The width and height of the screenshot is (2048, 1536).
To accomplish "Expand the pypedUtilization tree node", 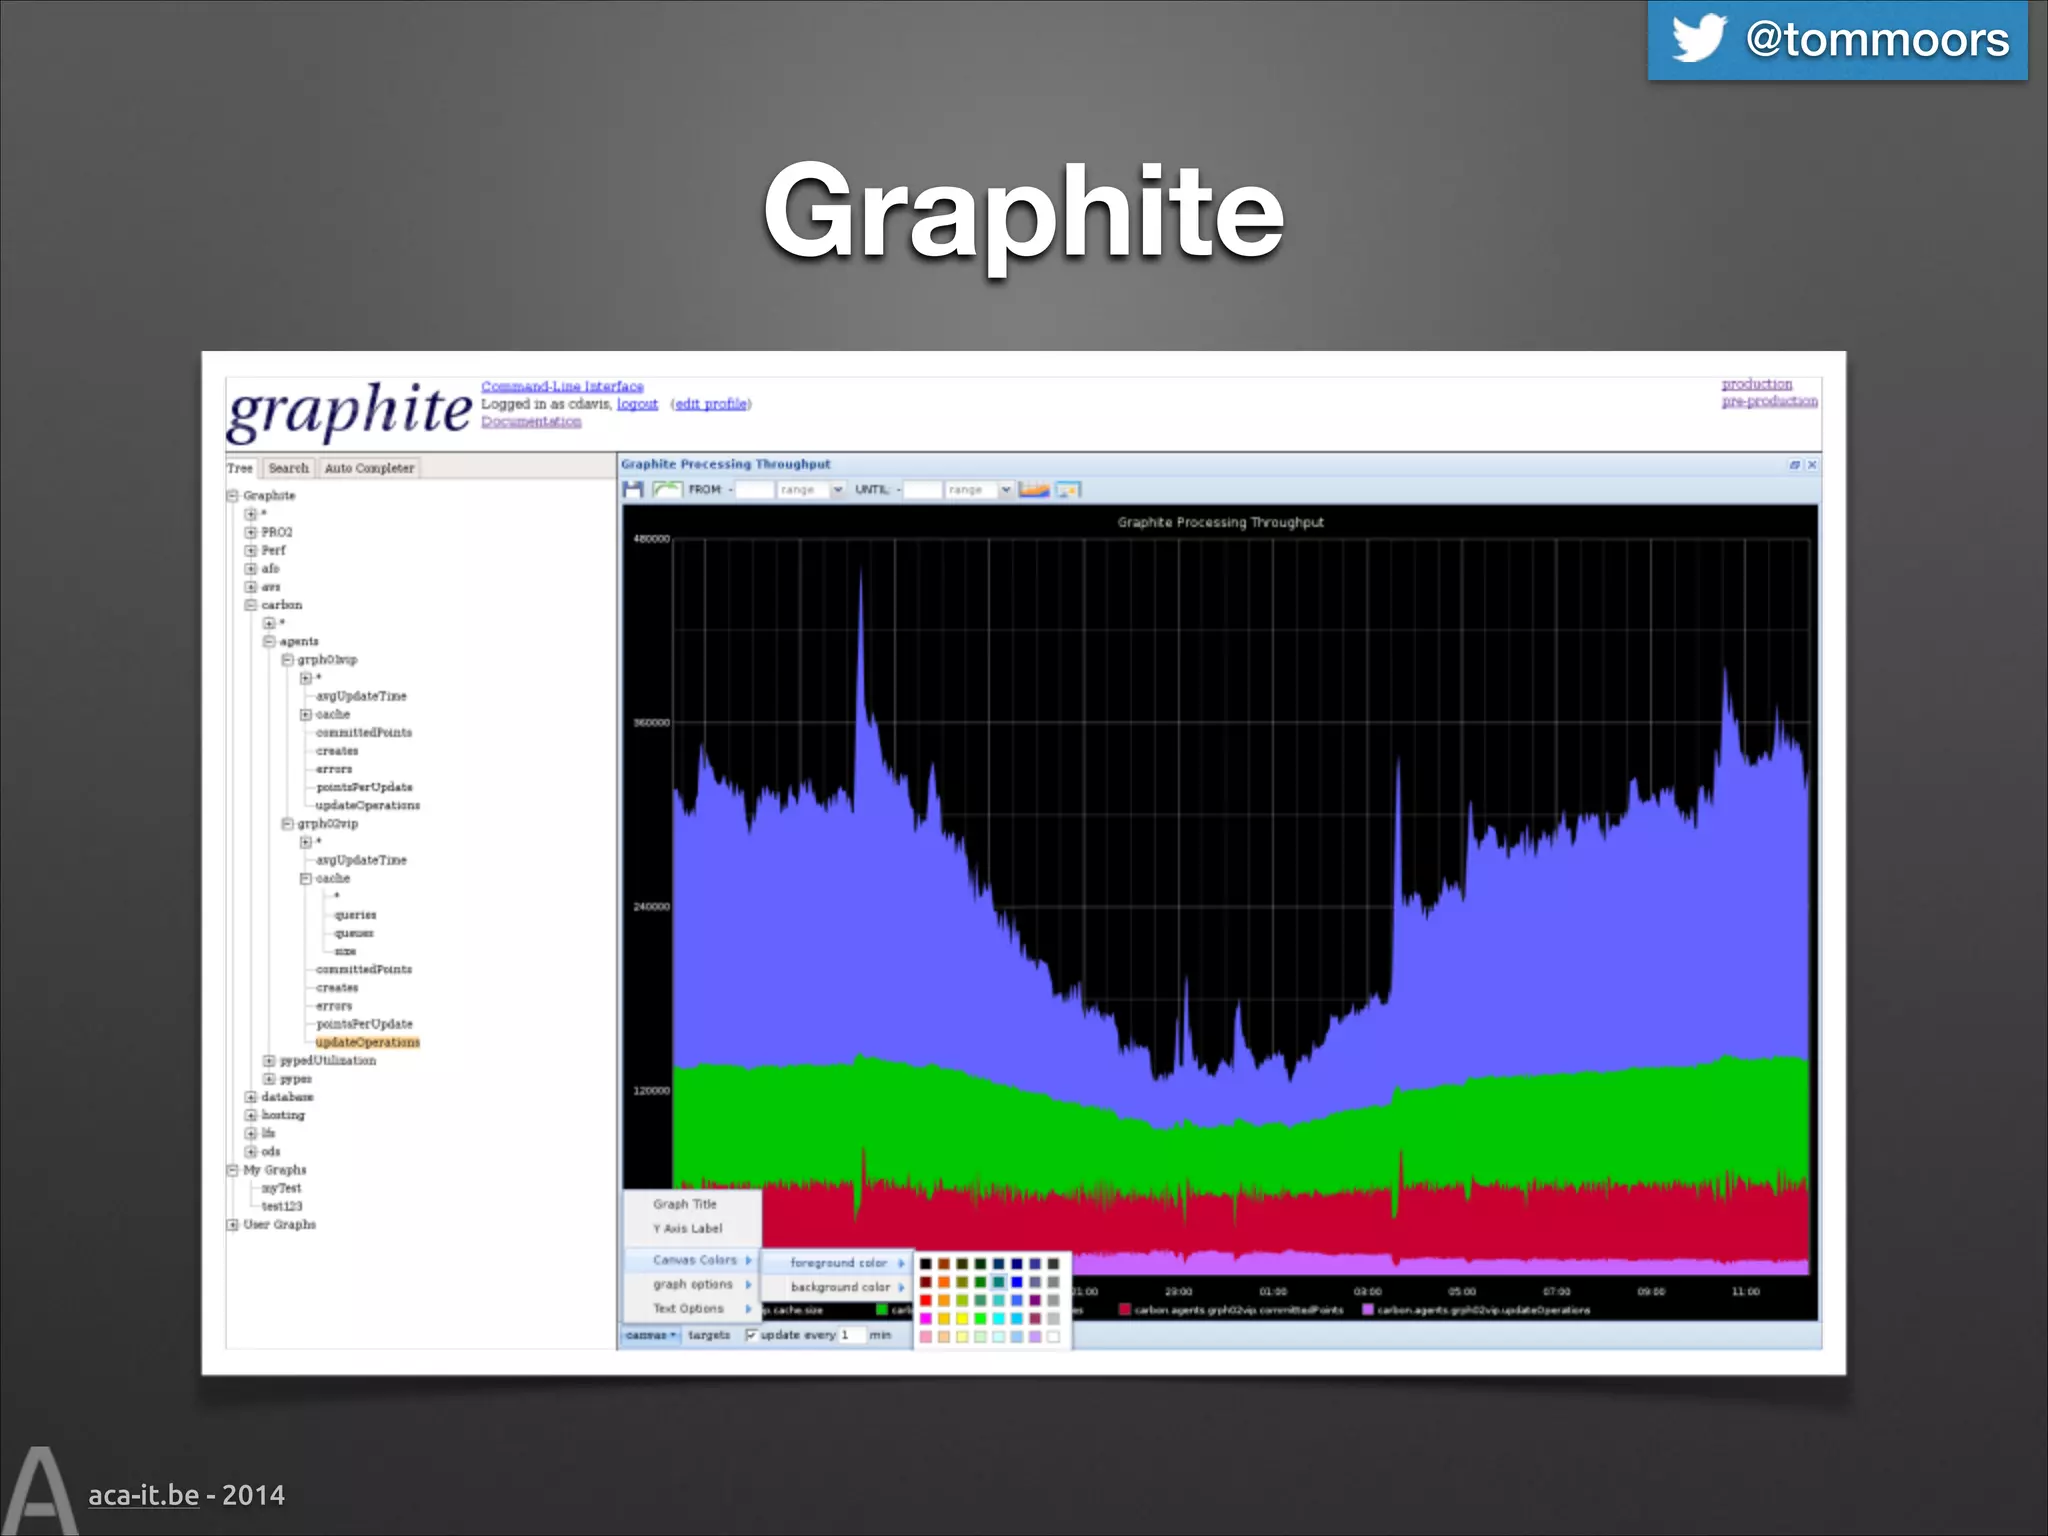I will (269, 1060).
